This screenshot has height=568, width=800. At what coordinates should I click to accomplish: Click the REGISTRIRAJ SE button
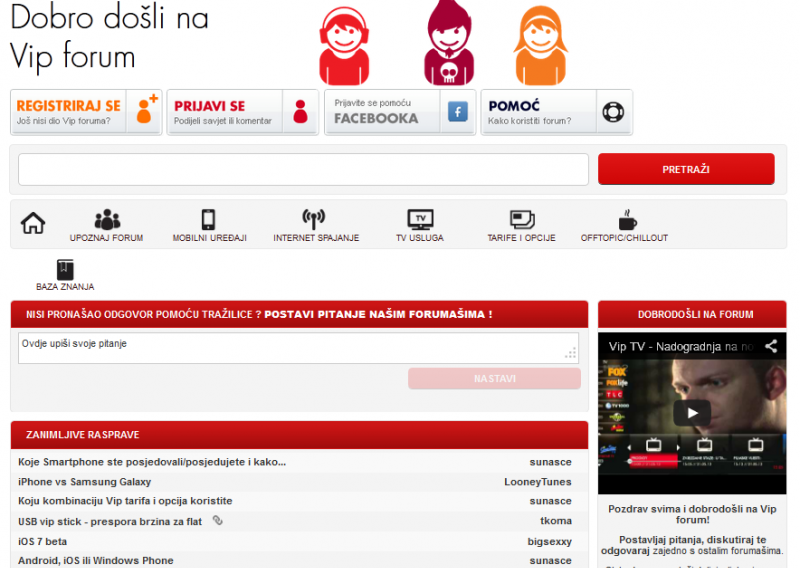[x=86, y=112]
